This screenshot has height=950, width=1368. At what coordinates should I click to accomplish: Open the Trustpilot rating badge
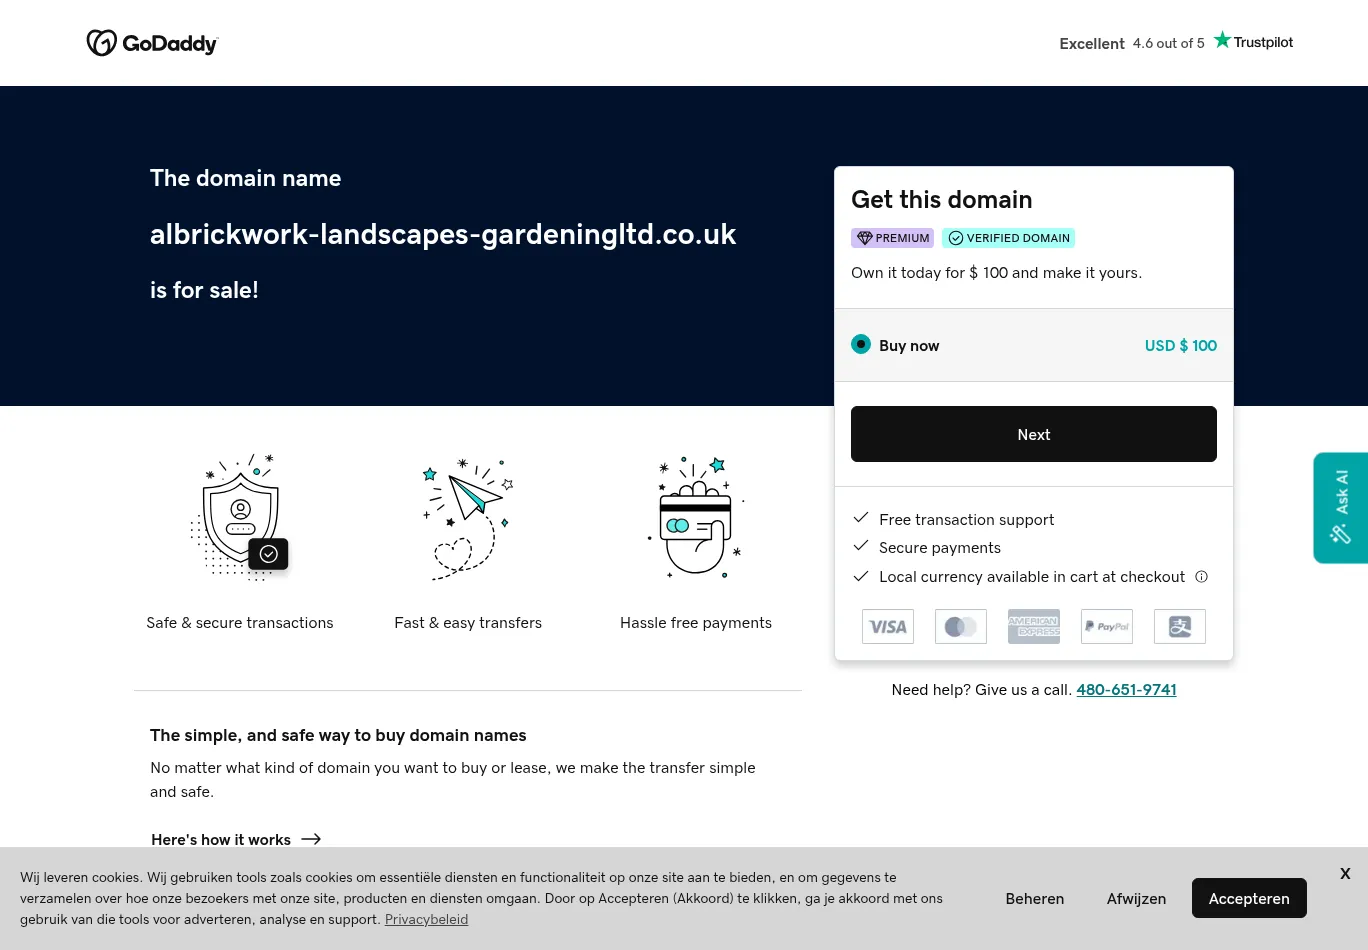point(1176,43)
